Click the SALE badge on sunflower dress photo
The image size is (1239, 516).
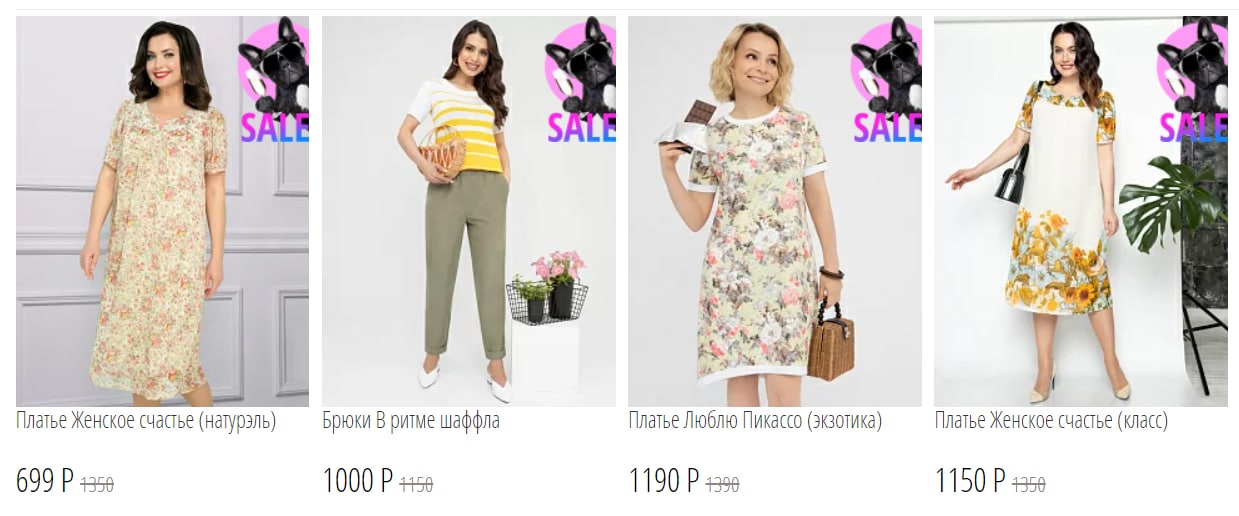[x=1192, y=81]
